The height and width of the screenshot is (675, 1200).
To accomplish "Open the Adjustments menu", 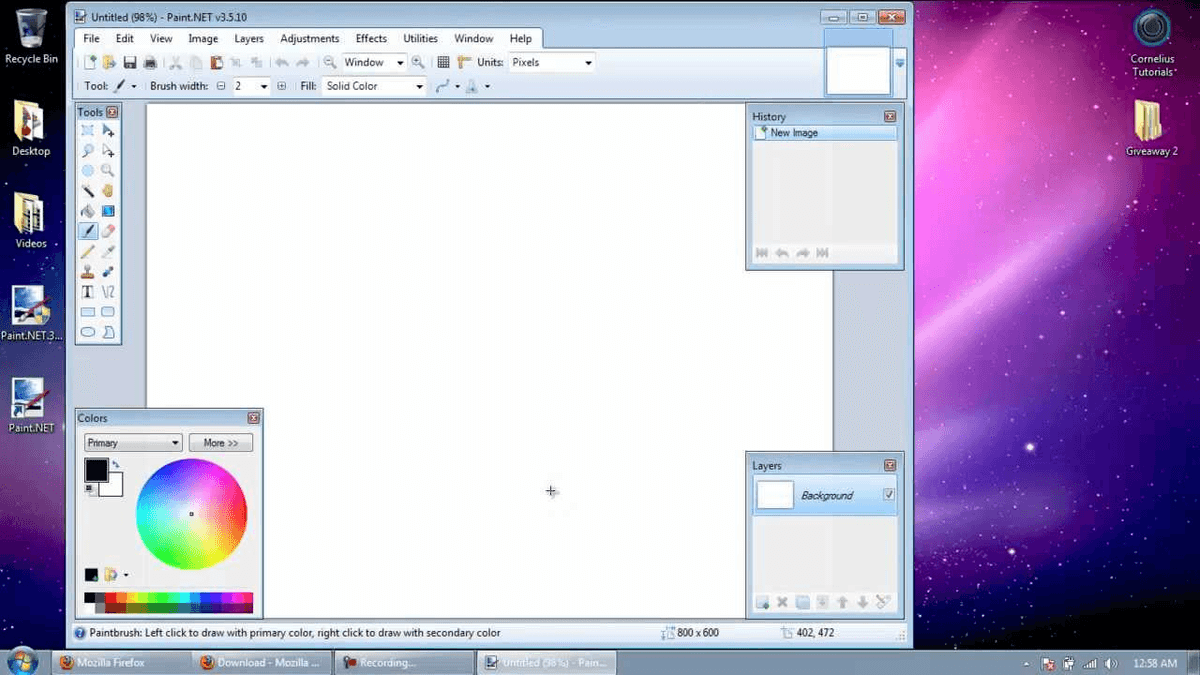I will pos(309,39).
